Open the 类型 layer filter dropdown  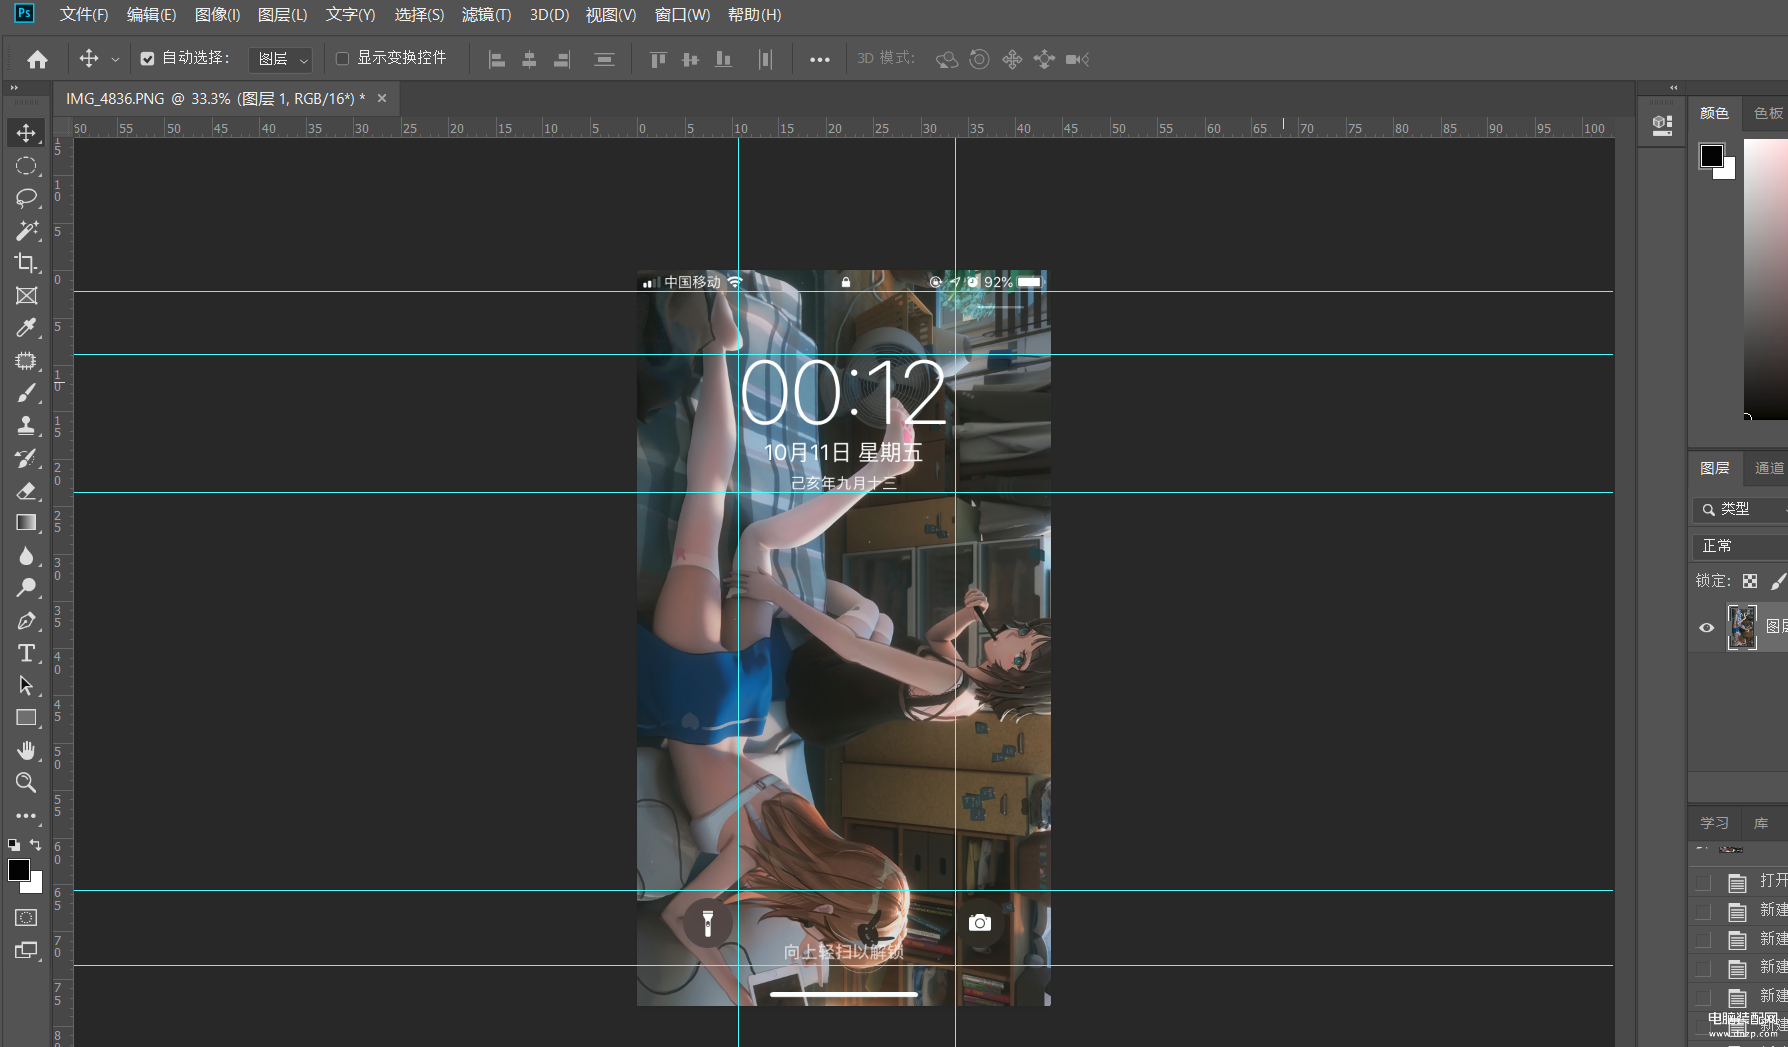point(1741,509)
